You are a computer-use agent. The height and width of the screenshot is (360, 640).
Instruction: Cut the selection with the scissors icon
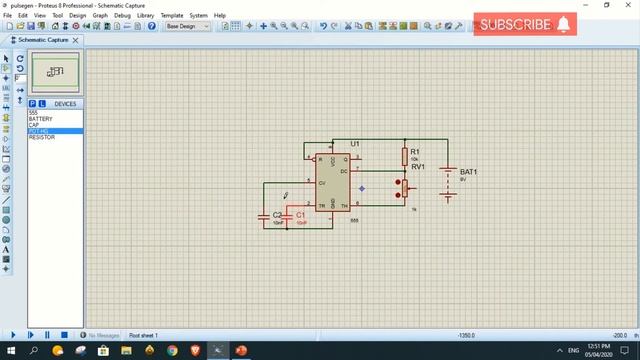tap(348, 26)
